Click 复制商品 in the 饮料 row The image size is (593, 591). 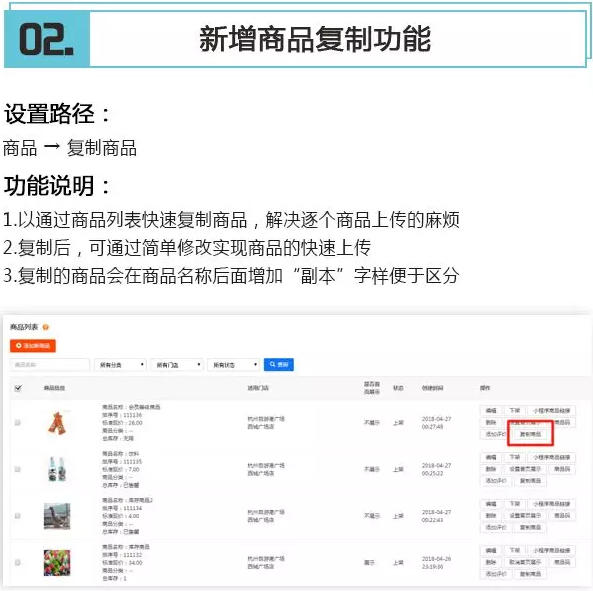530,481
